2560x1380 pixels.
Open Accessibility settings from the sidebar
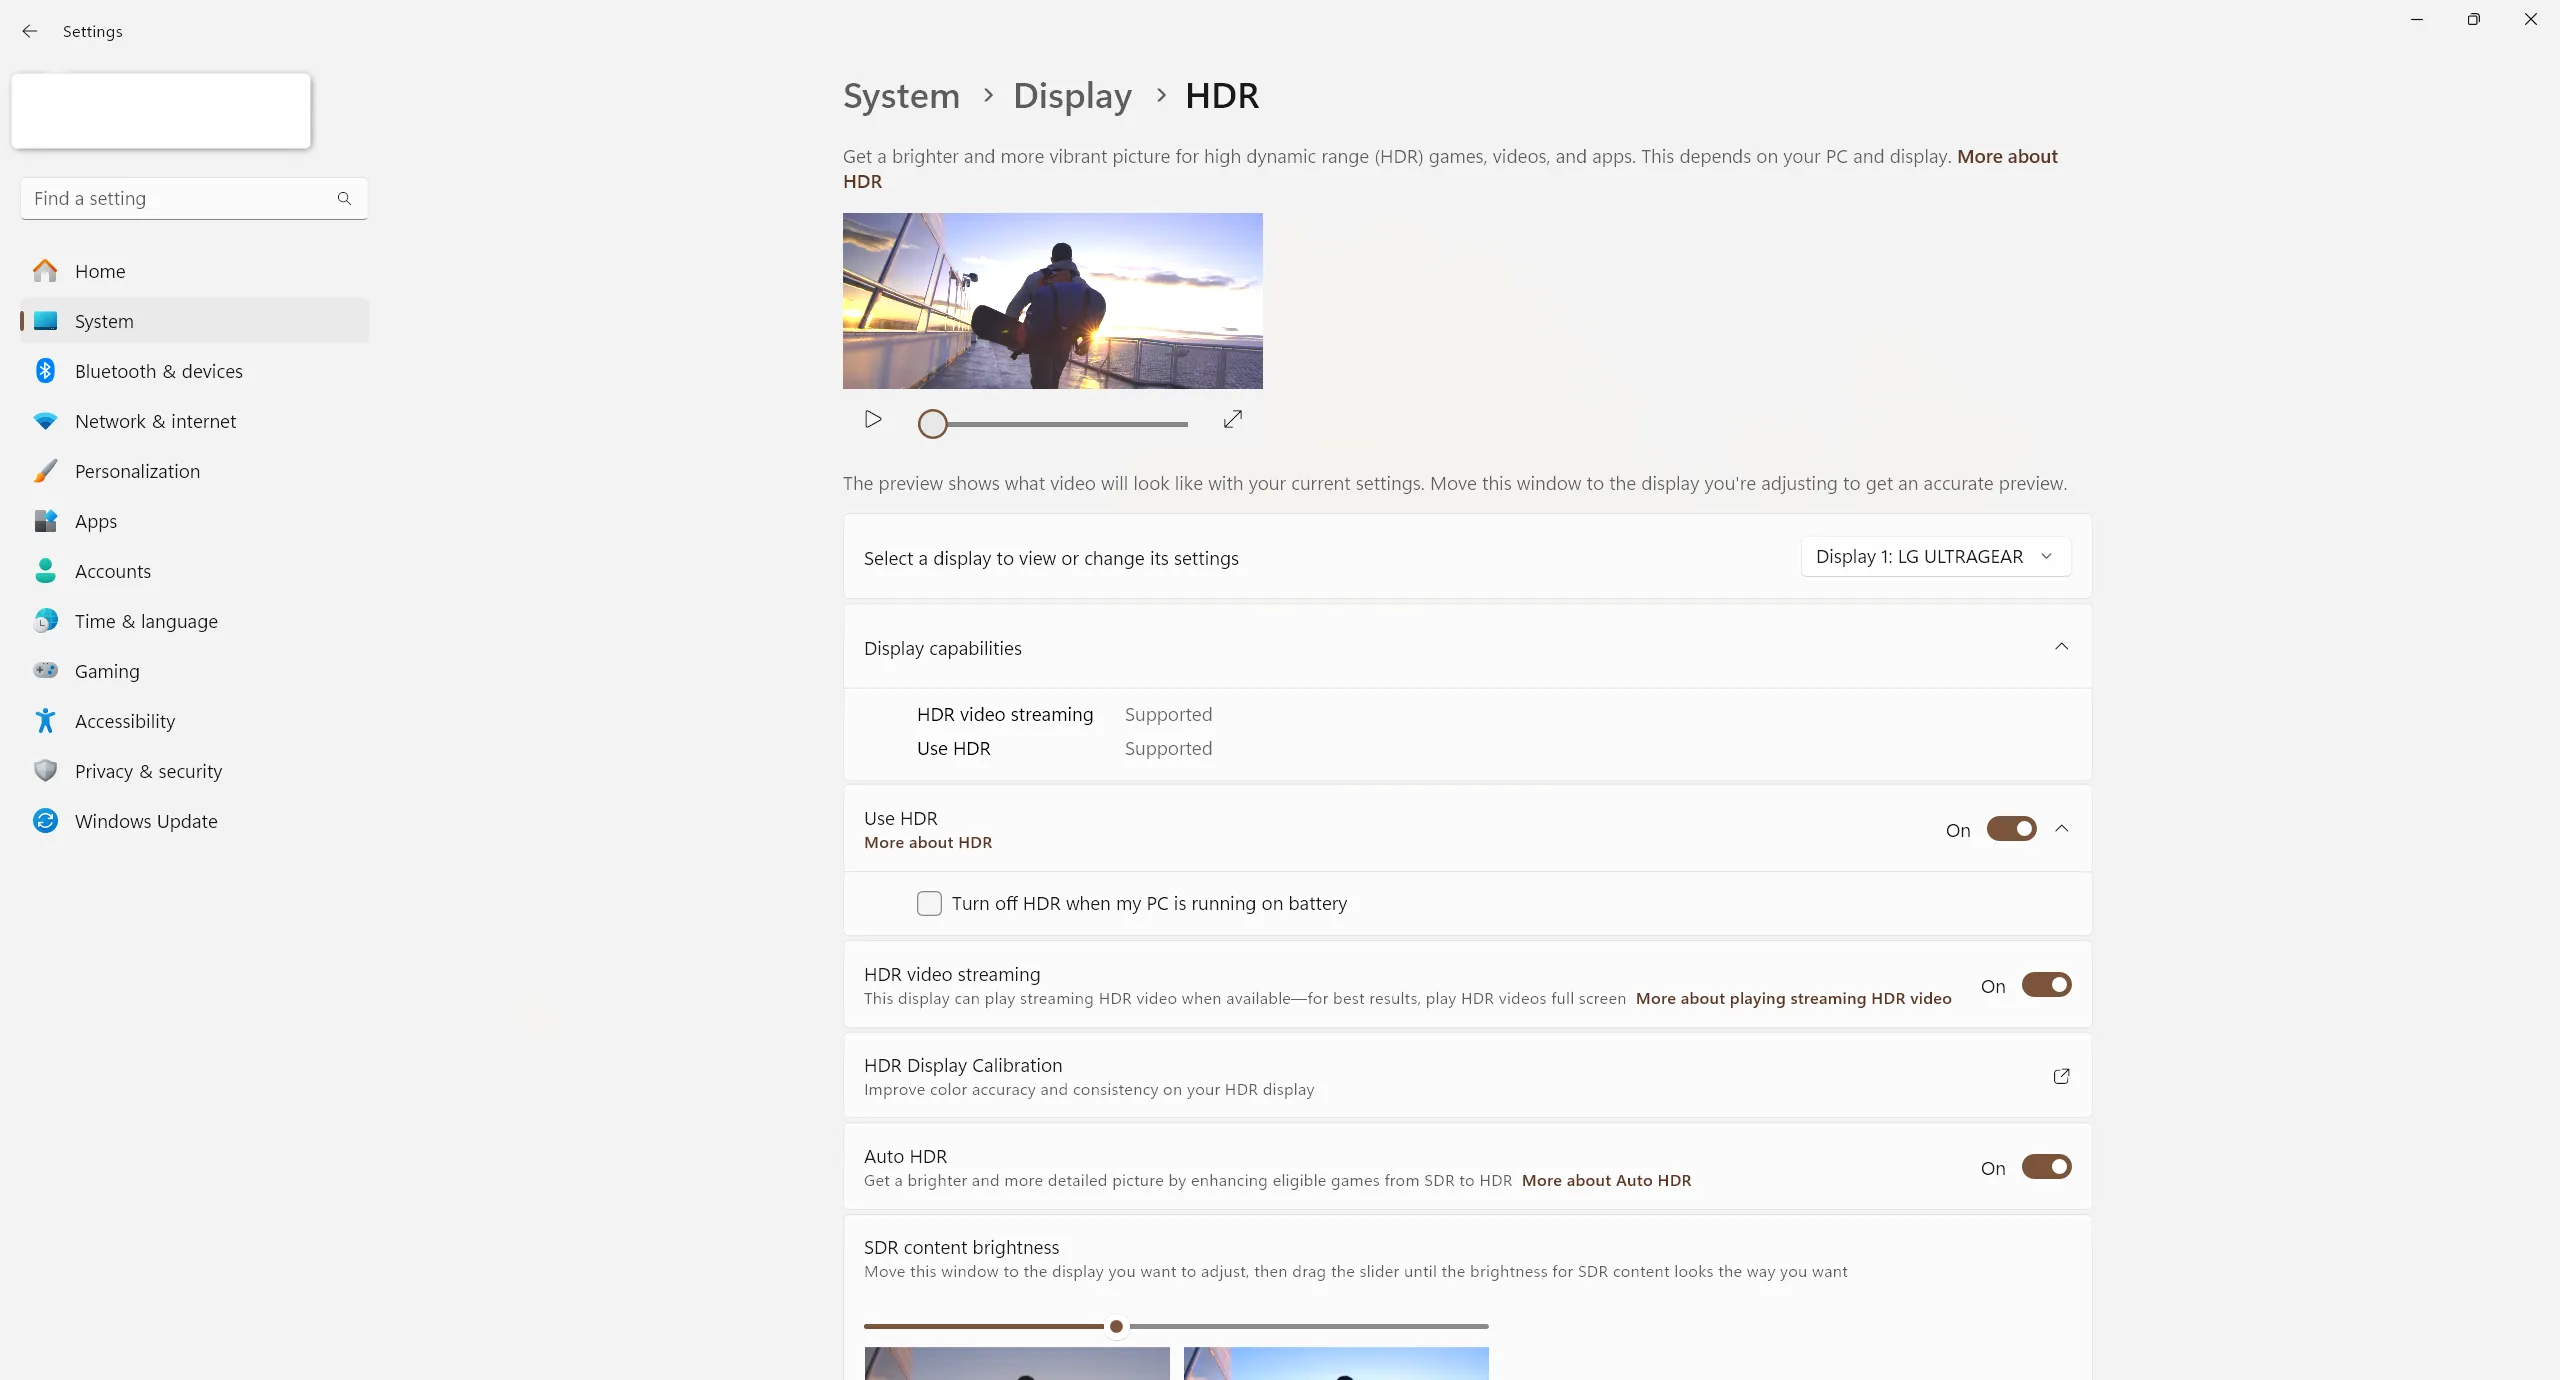[x=124, y=721]
